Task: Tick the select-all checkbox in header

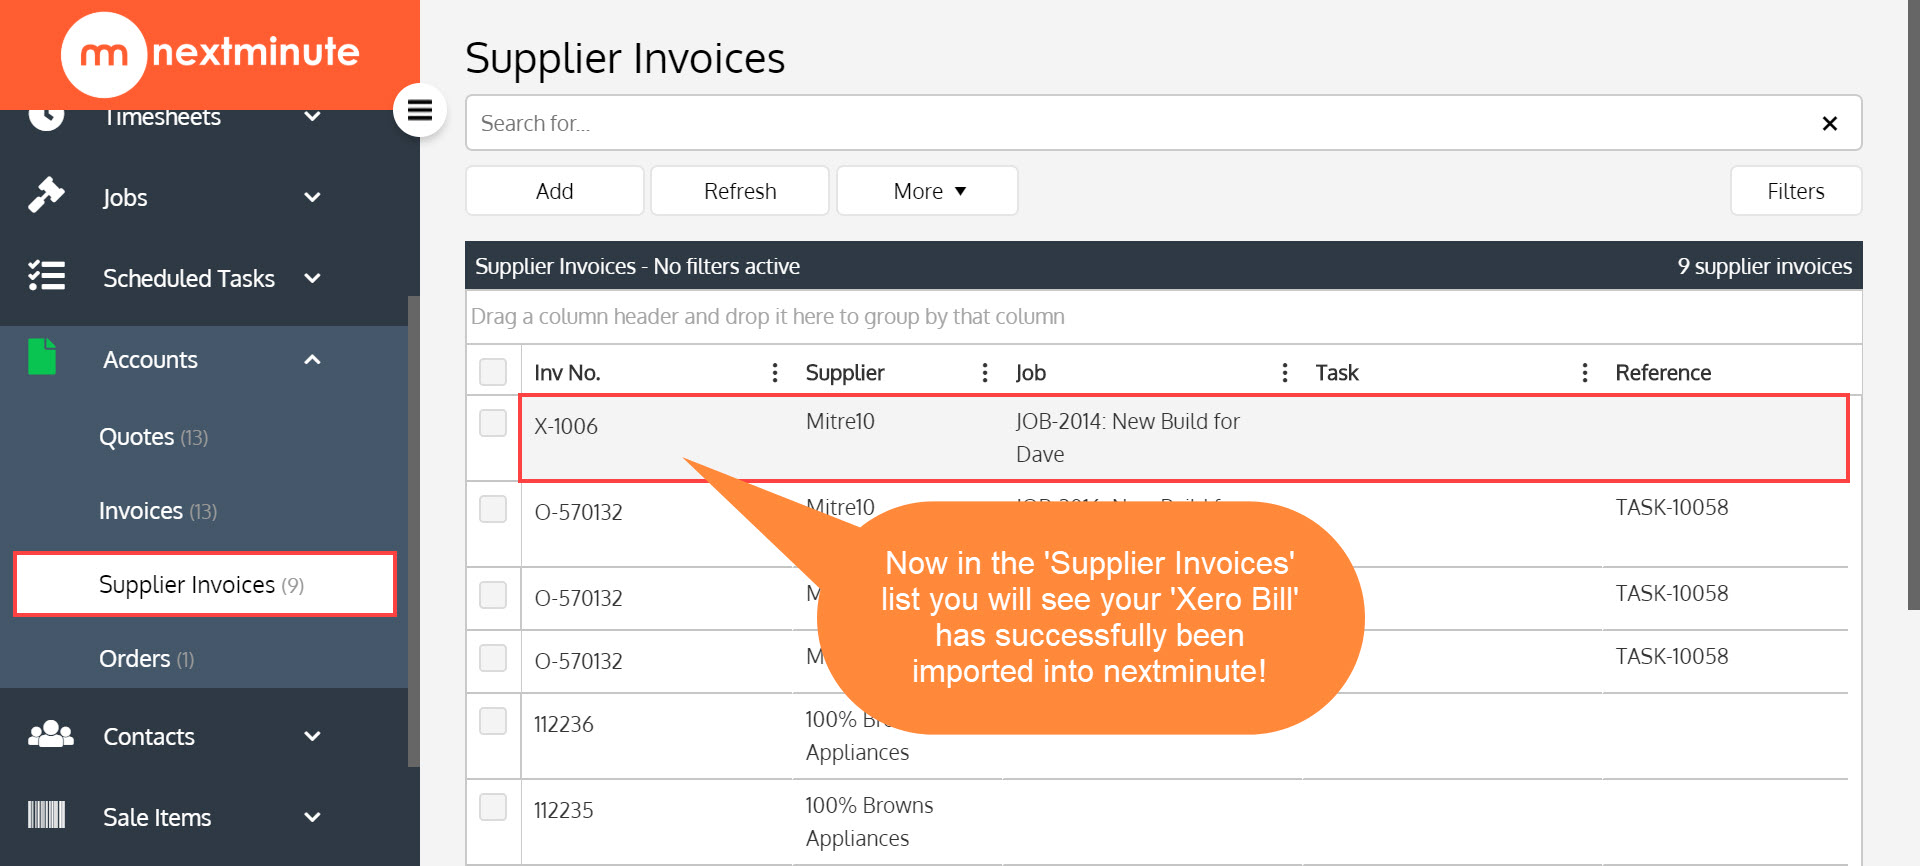Action: (x=493, y=372)
